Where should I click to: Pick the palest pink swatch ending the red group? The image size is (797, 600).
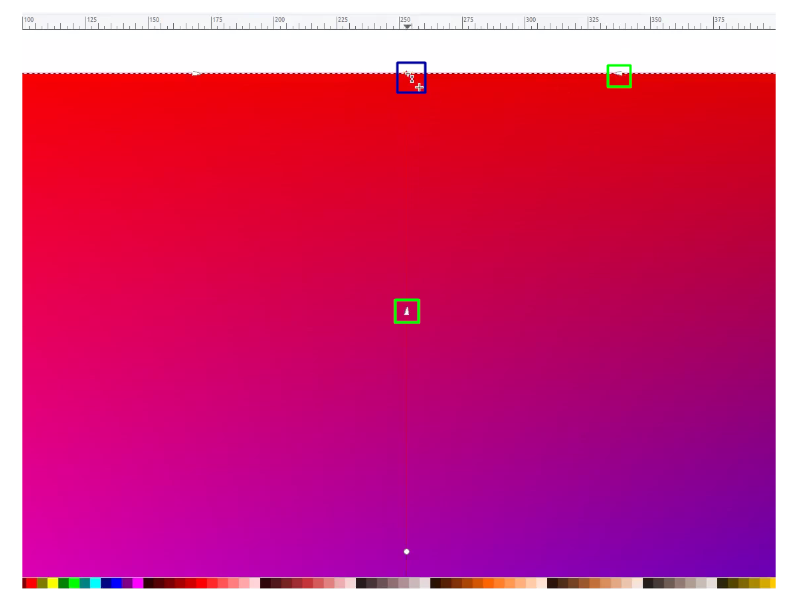pos(255,583)
